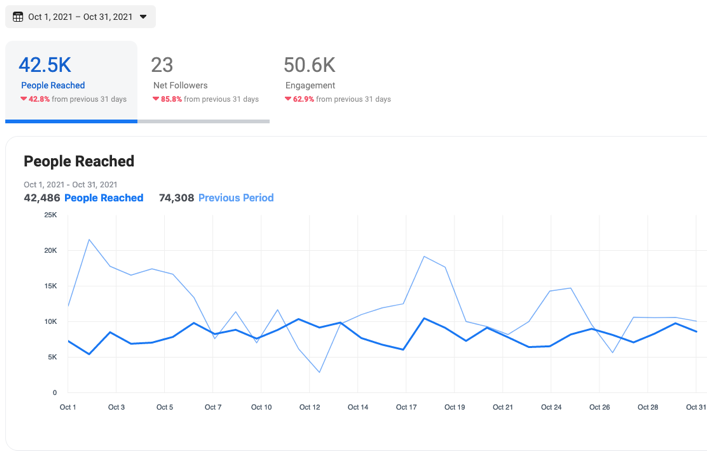Click the Oct 10 axis label
The width and height of the screenshot is (707, 451).
(x=262, y=407)
